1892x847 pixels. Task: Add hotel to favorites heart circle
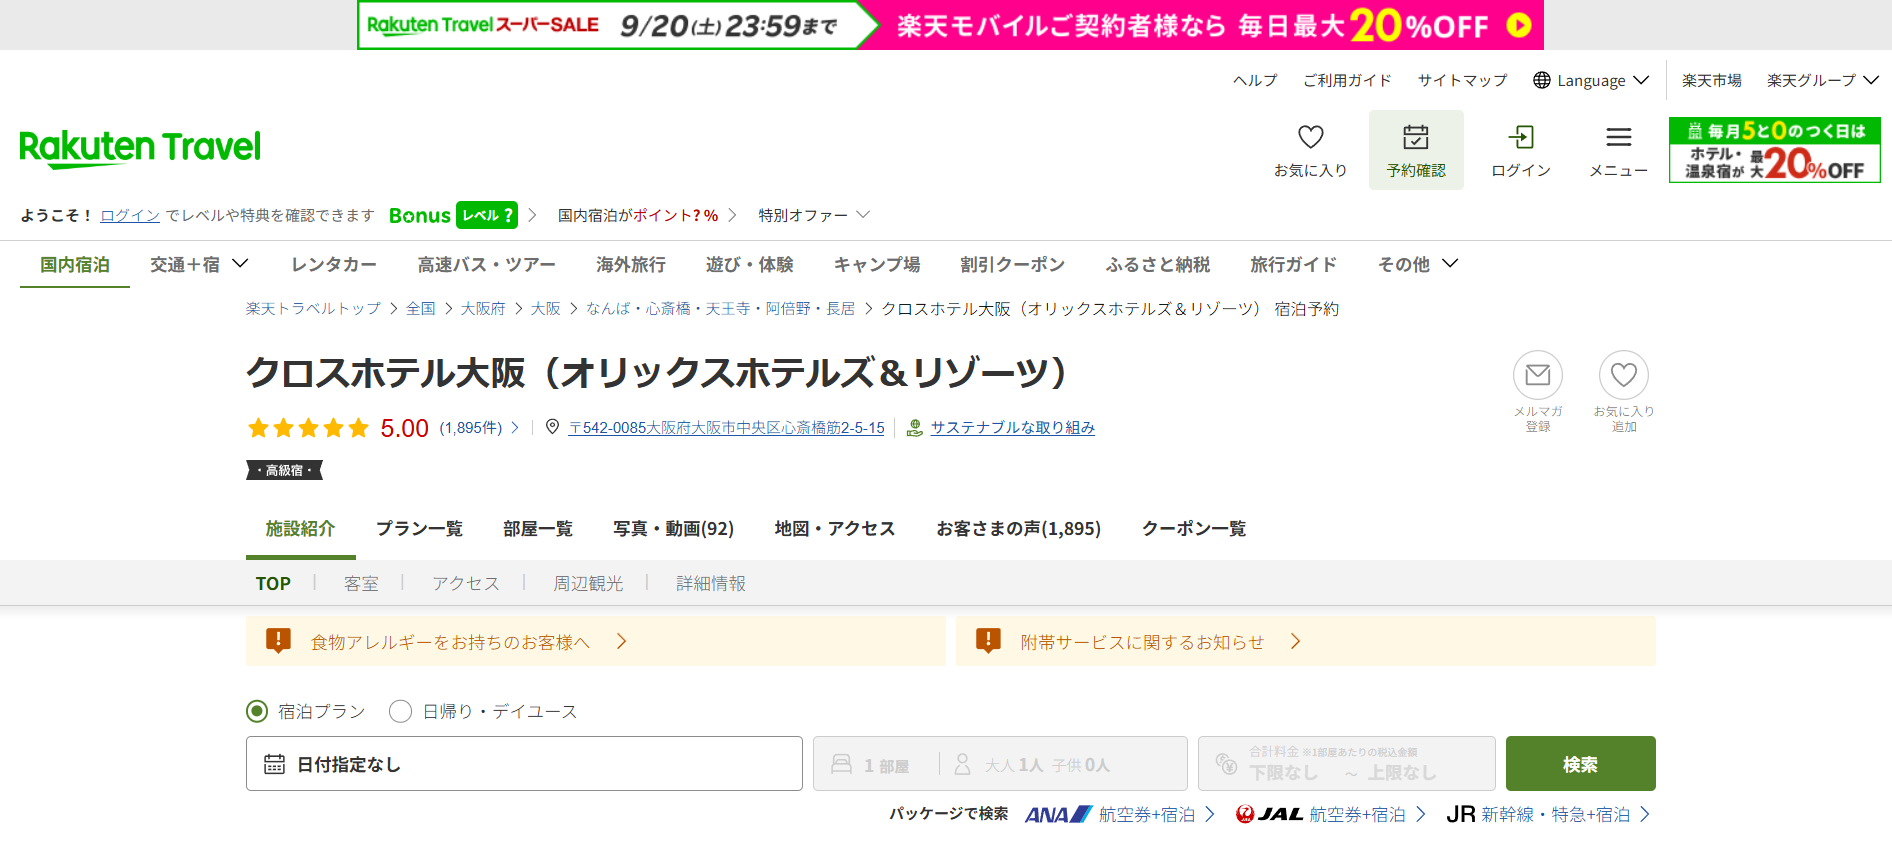[1623, 375]
